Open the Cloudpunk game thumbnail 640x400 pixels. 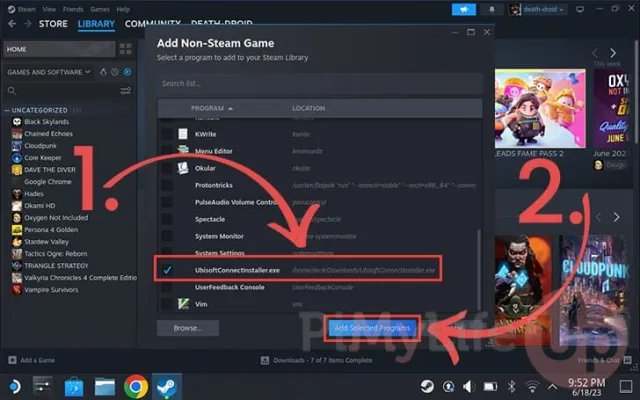coord(593,290)
